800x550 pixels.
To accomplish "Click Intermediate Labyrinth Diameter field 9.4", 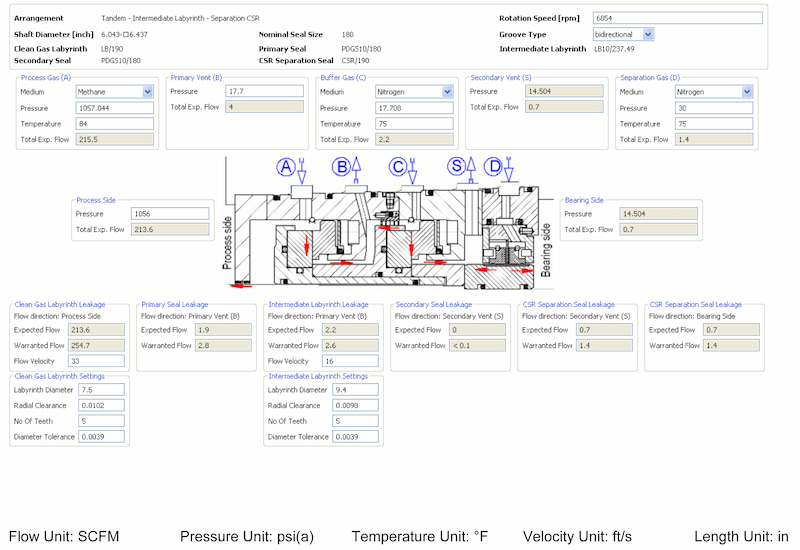I will 356,390.
